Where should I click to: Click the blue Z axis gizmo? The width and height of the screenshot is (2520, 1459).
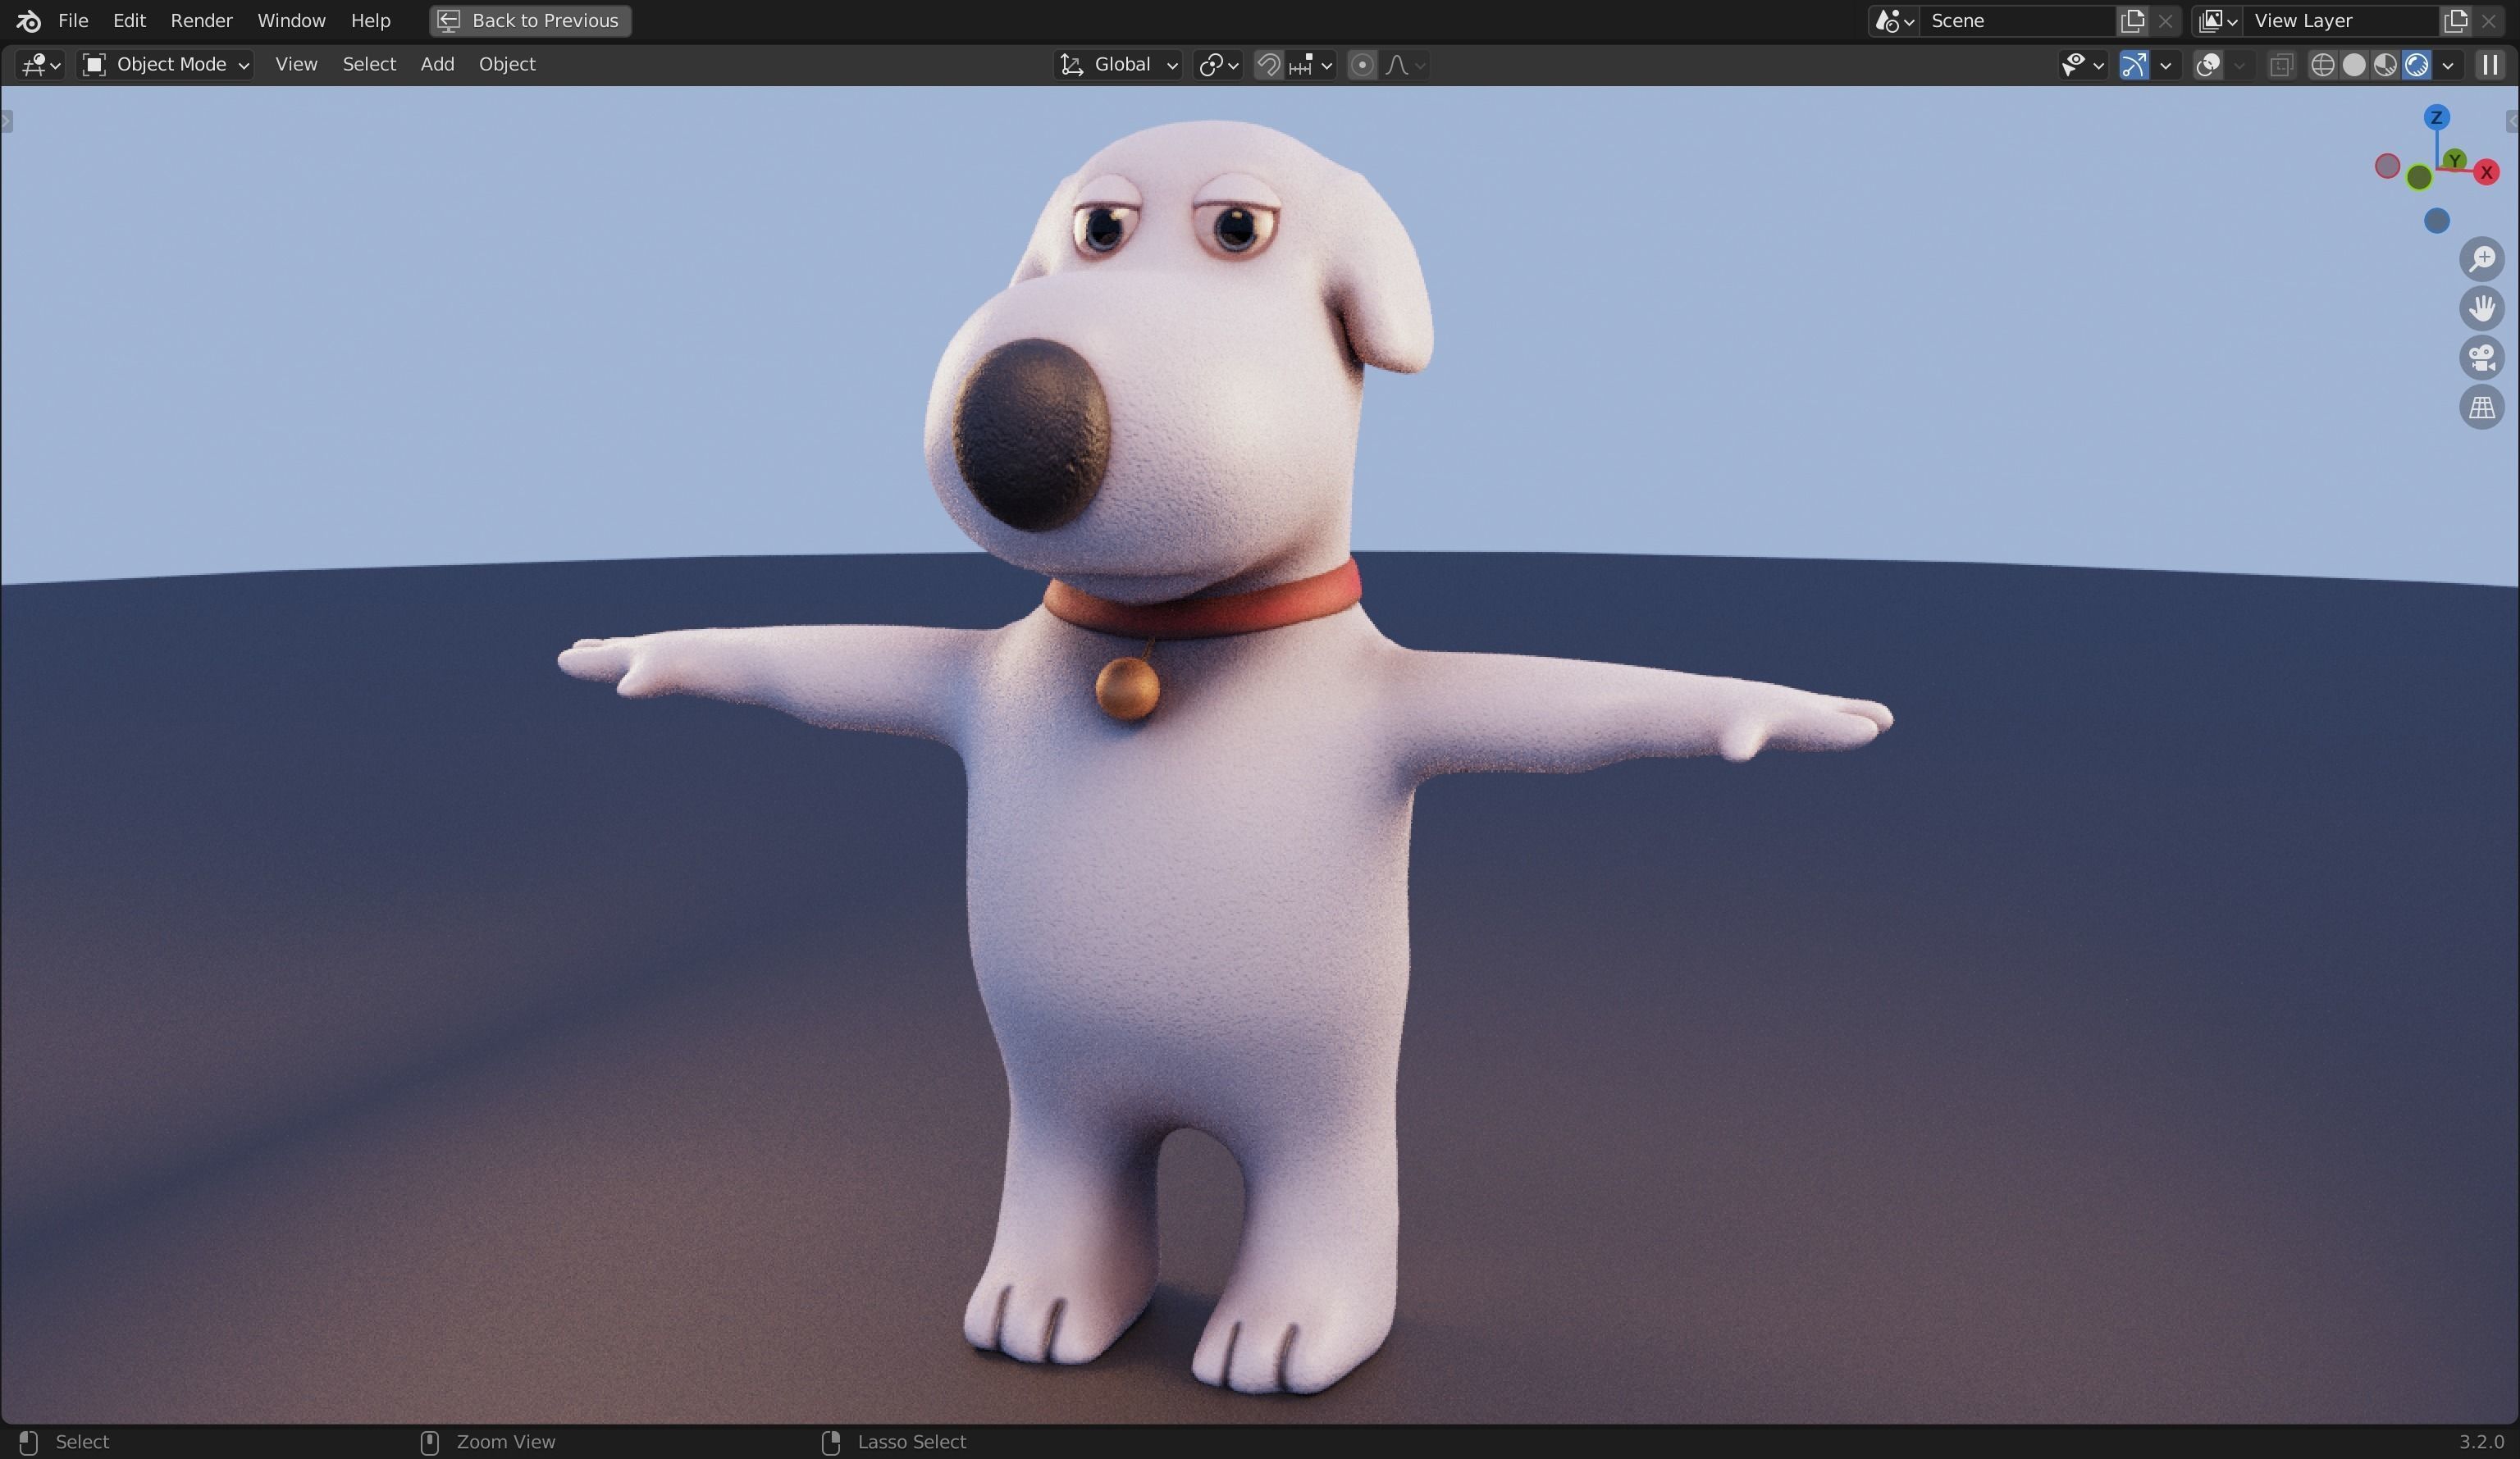click(2436, 118)
